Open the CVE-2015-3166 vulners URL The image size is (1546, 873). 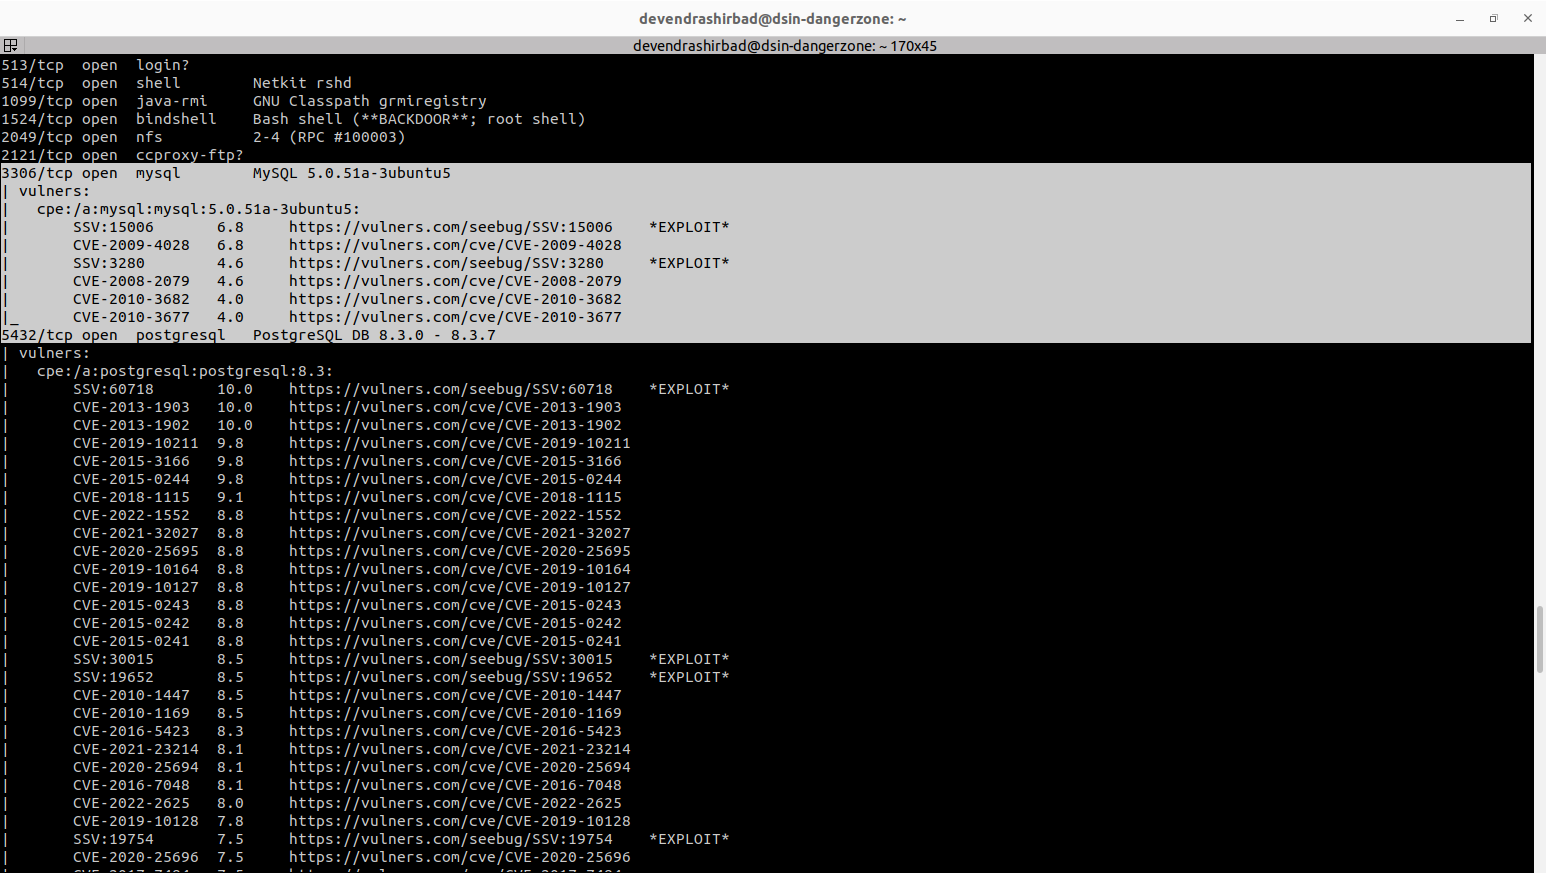[x=455, y=461]
